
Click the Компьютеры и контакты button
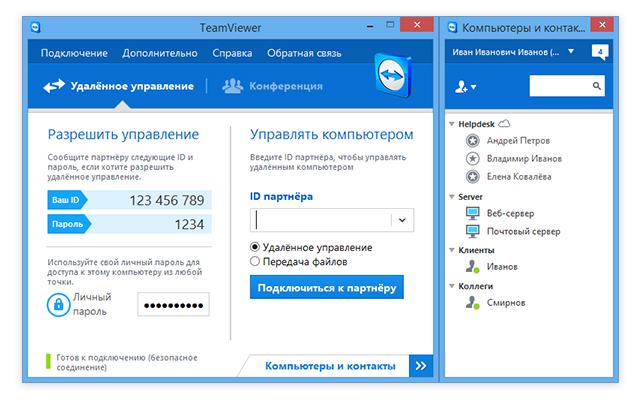330,366
